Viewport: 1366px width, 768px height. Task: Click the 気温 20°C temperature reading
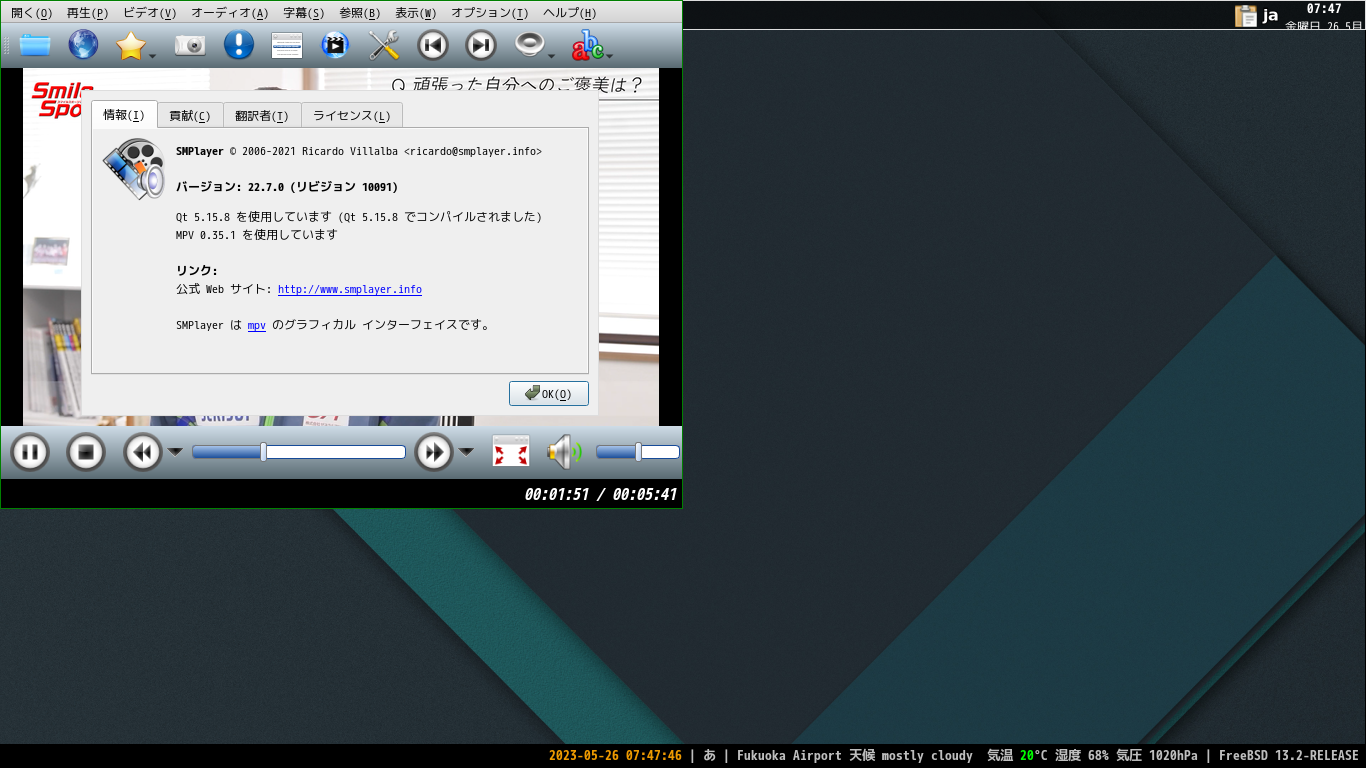(x=1017, y=756)
